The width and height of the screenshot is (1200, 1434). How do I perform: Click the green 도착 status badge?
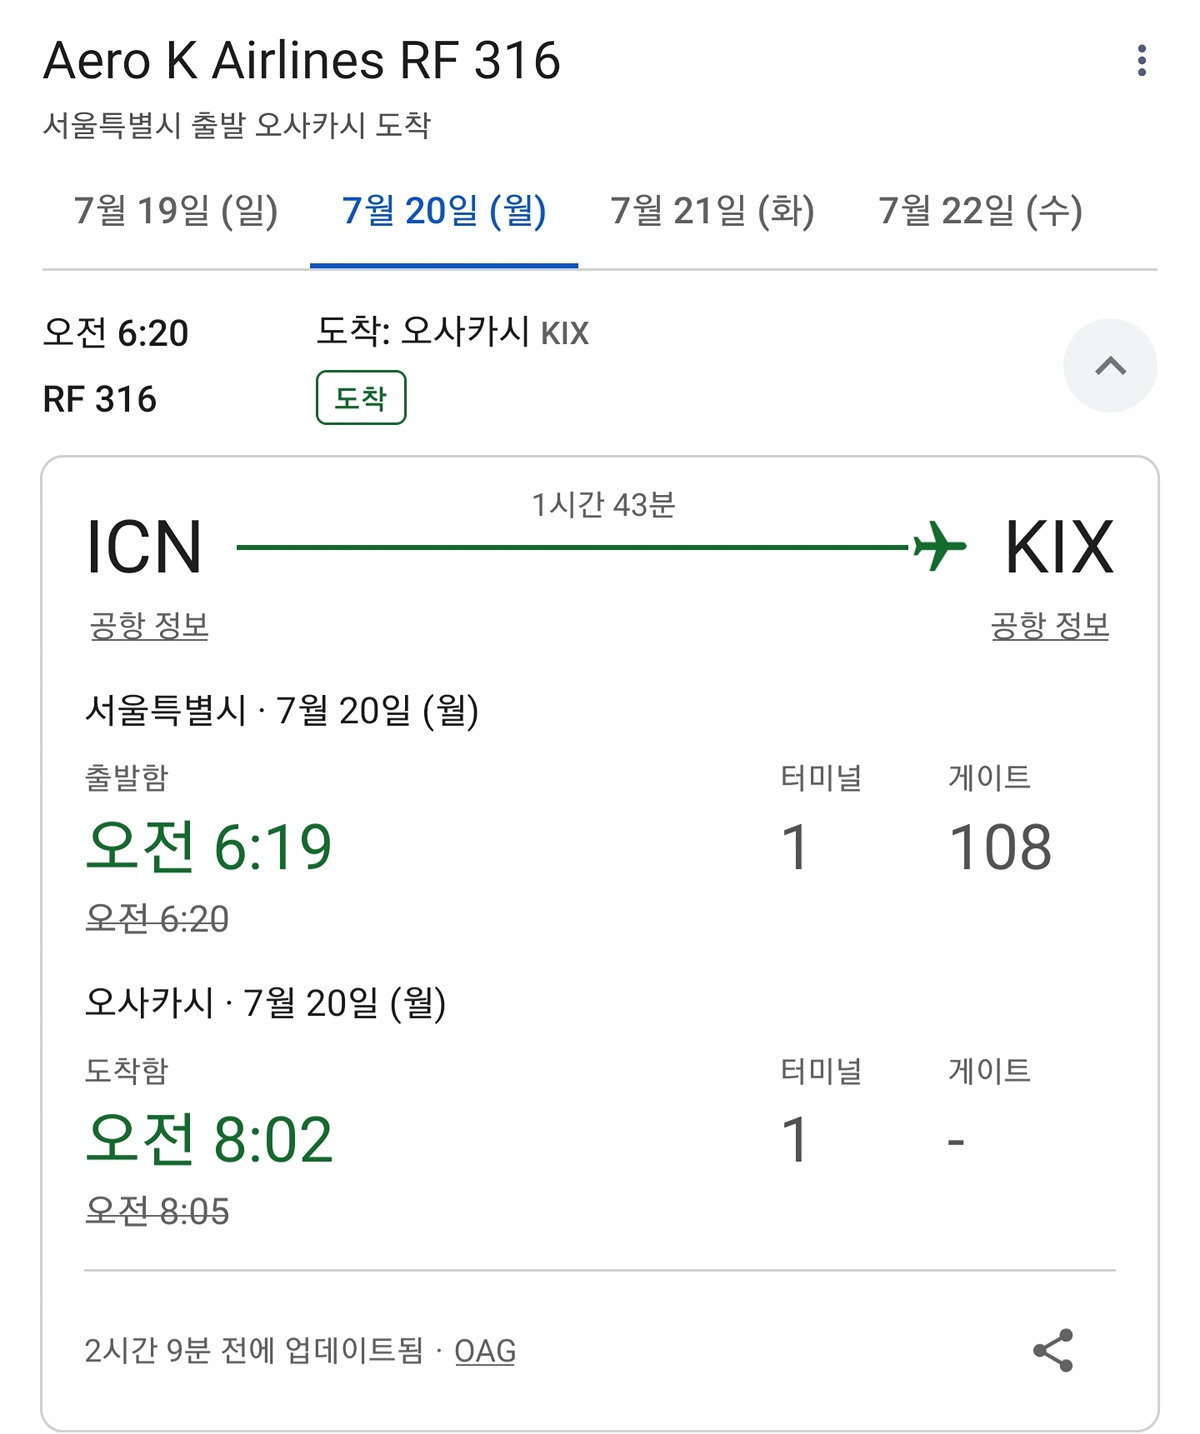click(x=361, y=398)
